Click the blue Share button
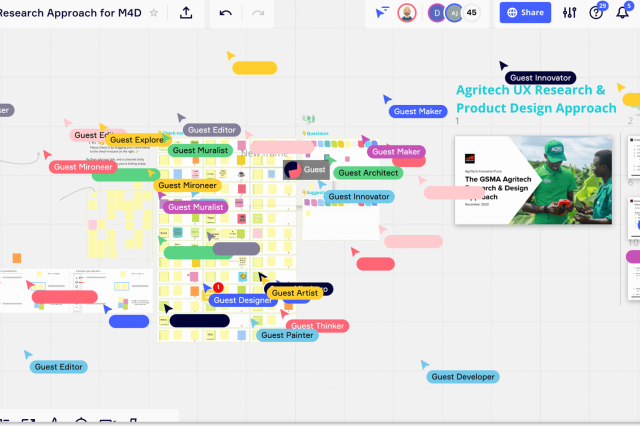 pos(525,13)
